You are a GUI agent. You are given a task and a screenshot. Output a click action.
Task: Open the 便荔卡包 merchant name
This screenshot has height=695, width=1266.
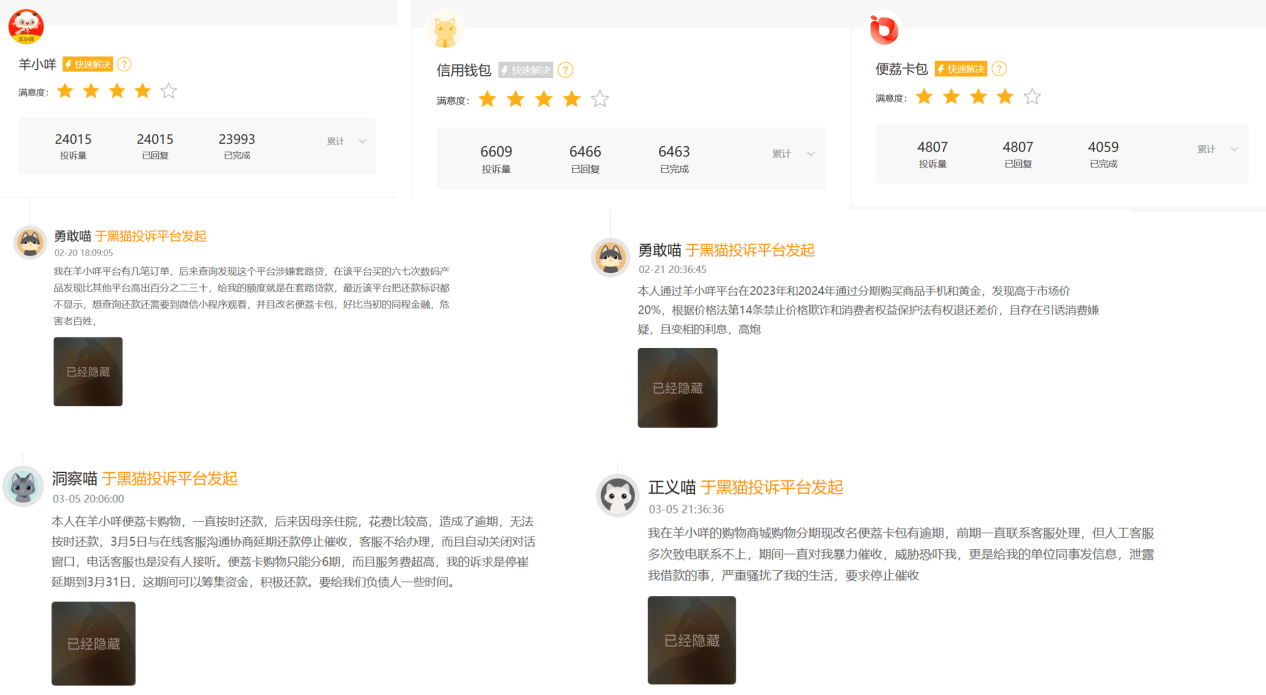click(902, 69)
